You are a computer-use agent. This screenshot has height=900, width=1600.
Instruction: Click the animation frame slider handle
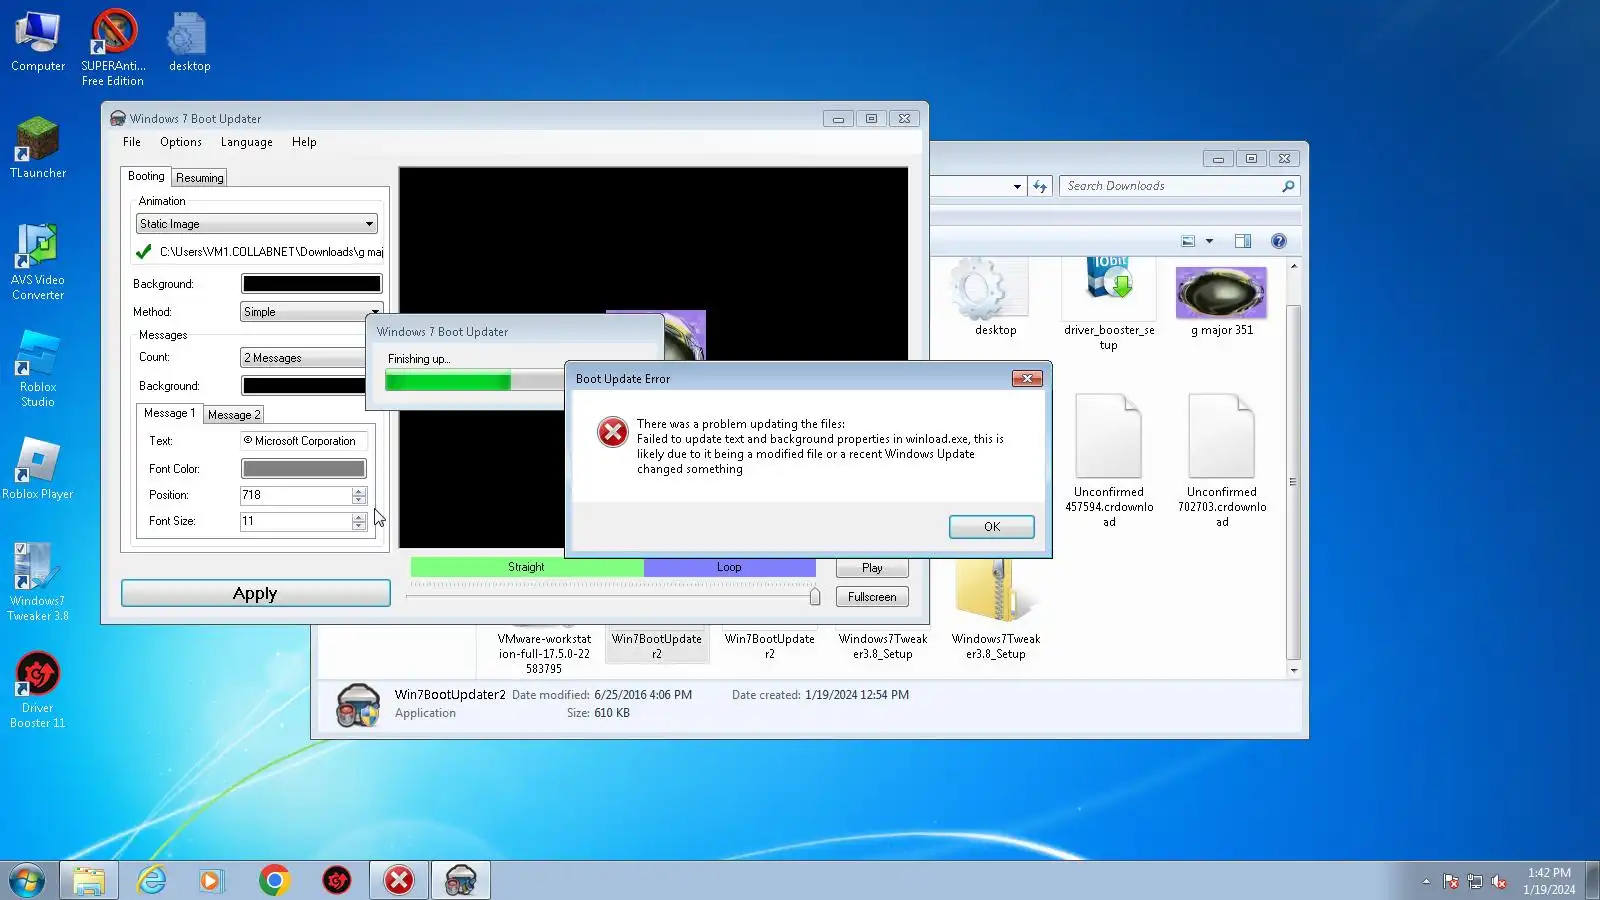[815, 597]
